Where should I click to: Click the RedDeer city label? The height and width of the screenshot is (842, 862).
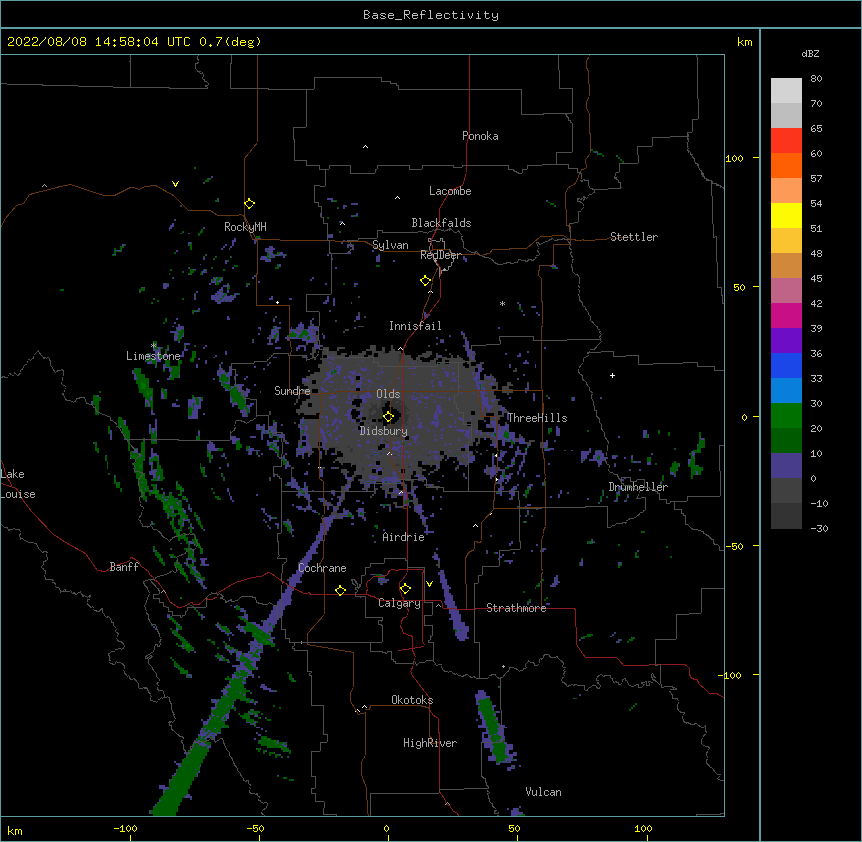coord(440,255)
